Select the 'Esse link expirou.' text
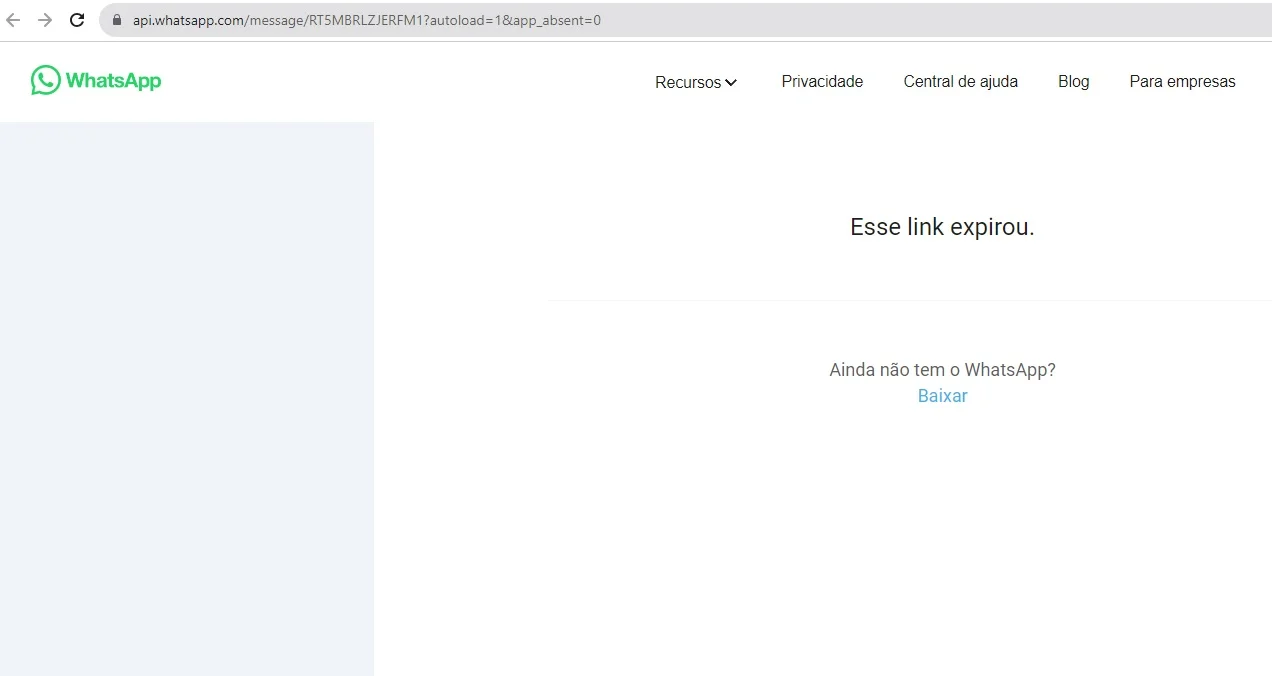This screenshot has height=676, width=1272. (942, 227)
